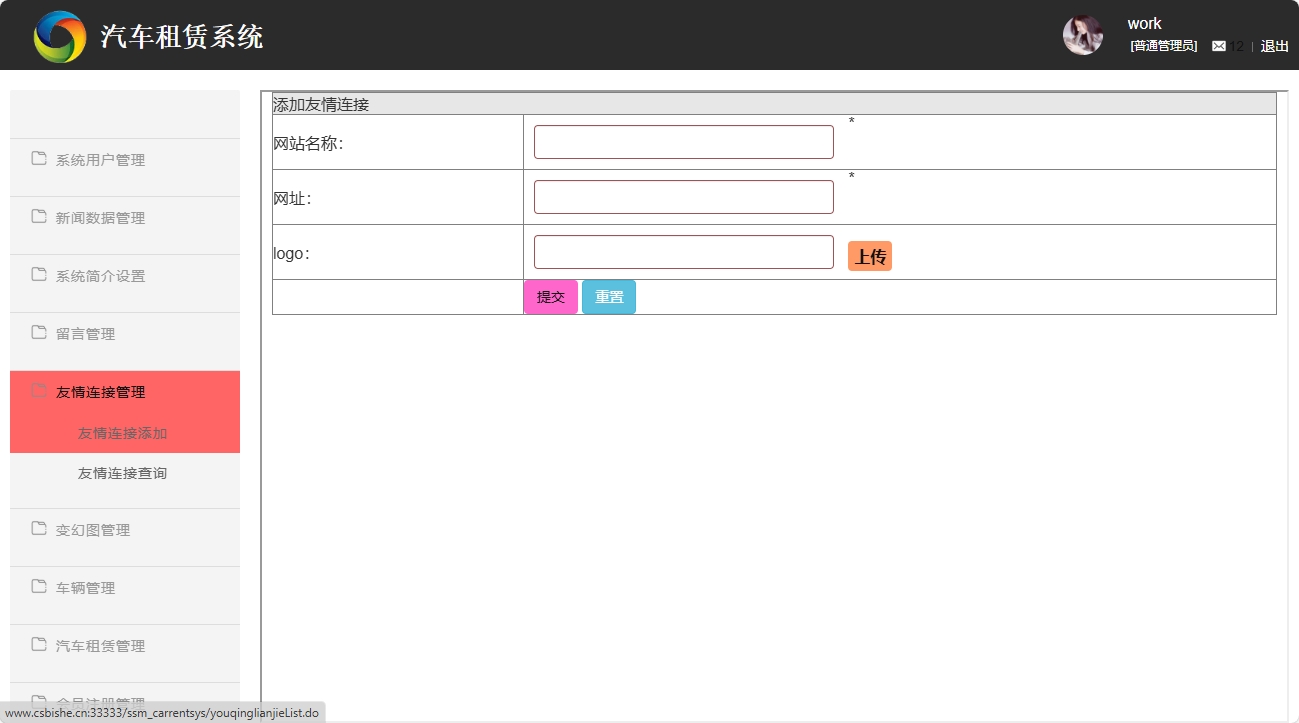The image size is (1299, 723).
Task: Click the [普通管理员] role label
Action: point(1163,46)
